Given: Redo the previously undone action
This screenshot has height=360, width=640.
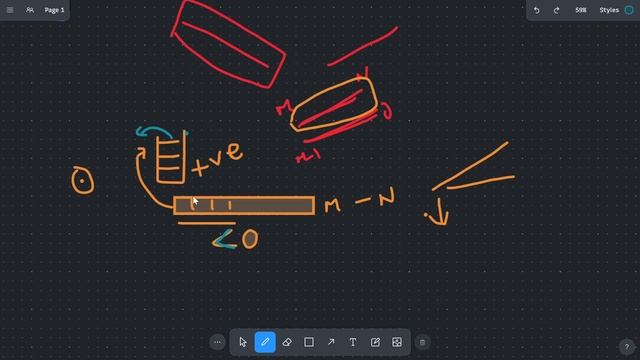Looking at the screenshot, I should (x=556, y=10).
